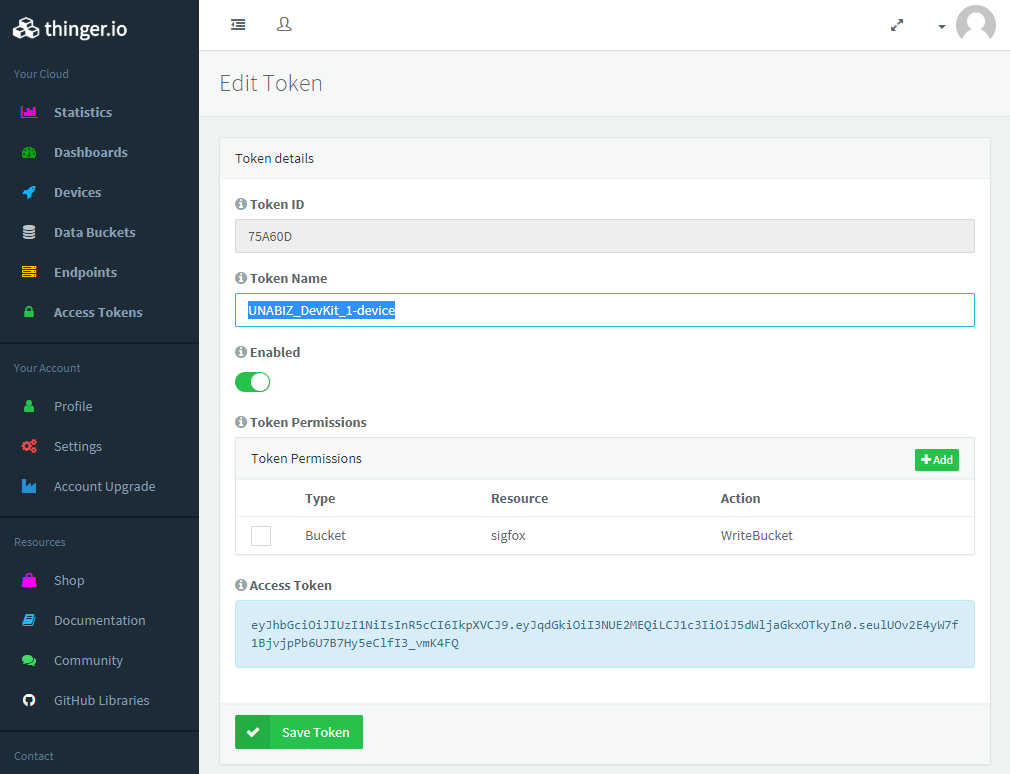Click the access token string box

click(605, 634)
